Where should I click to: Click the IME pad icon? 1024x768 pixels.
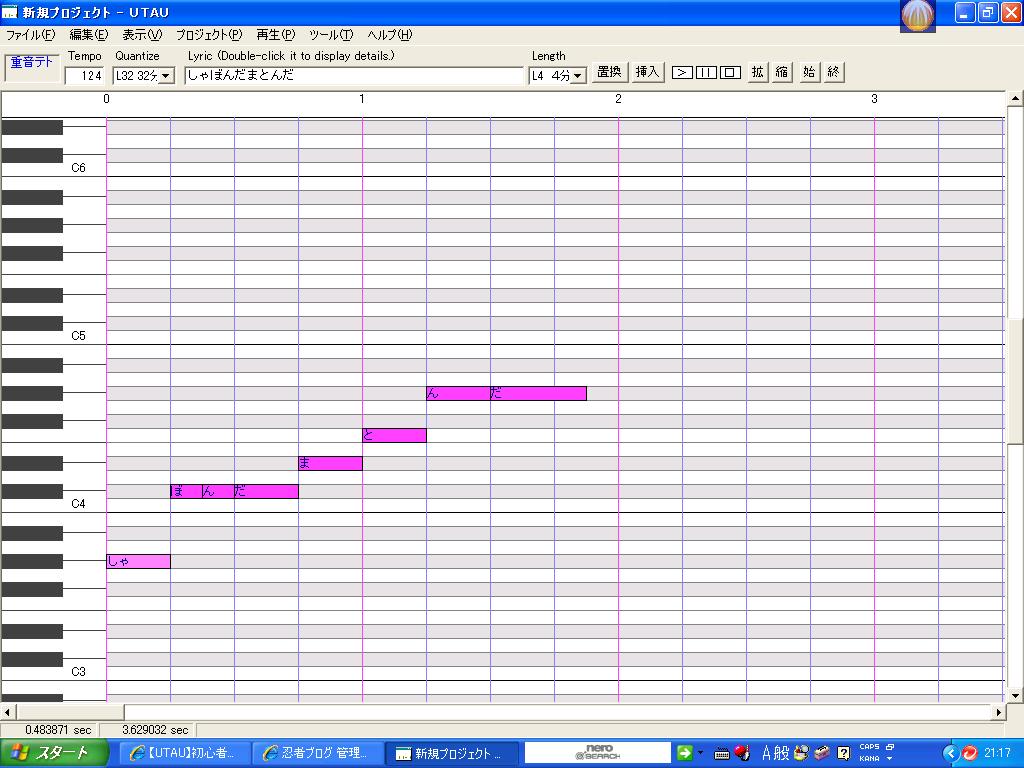coord(801,754)
